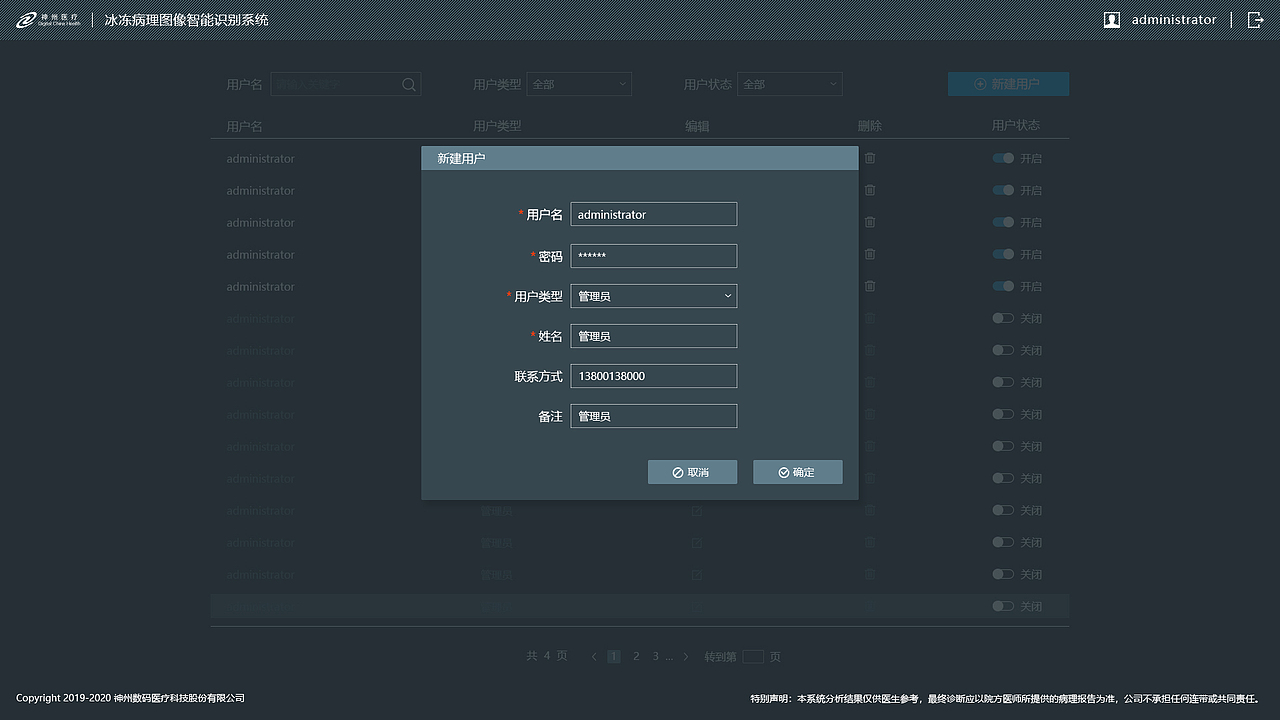1280x720 pixels.
Task: Click the edit icon in the highlighted last row
Action: (x=697, y=606)
